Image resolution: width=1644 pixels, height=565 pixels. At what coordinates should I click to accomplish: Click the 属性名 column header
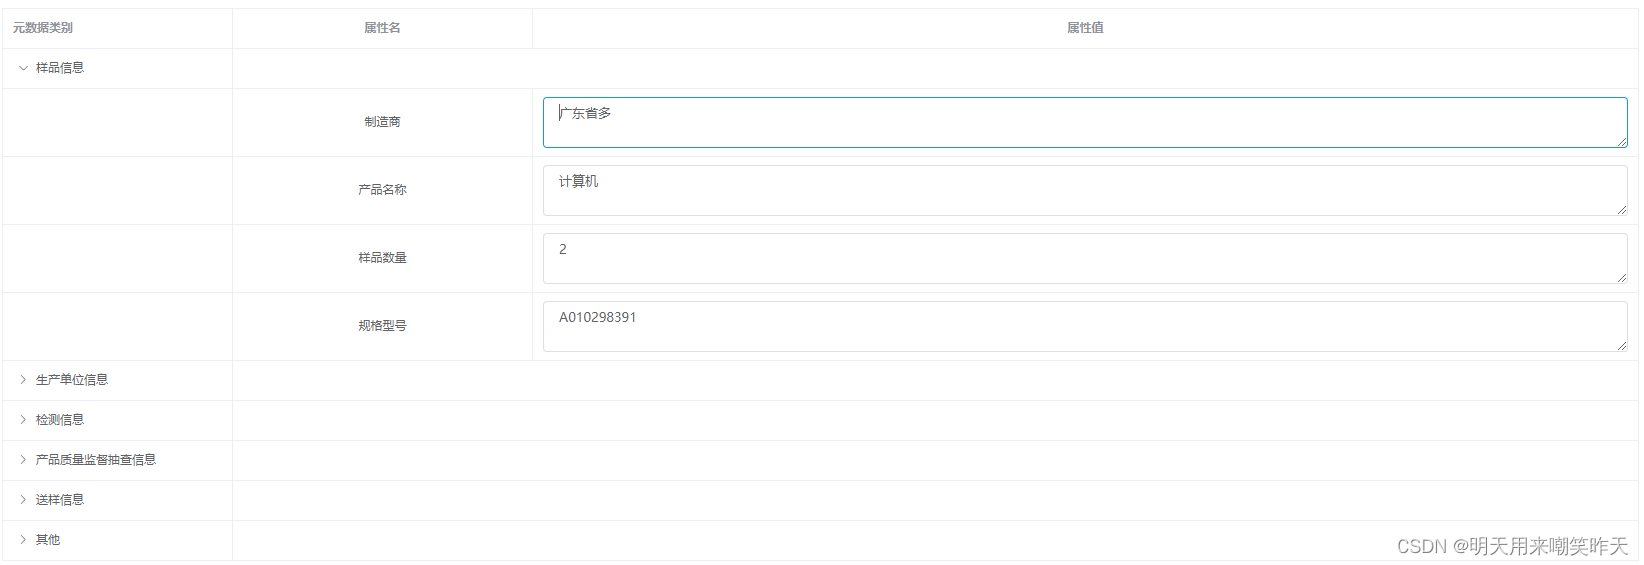[x=382, y=28]
